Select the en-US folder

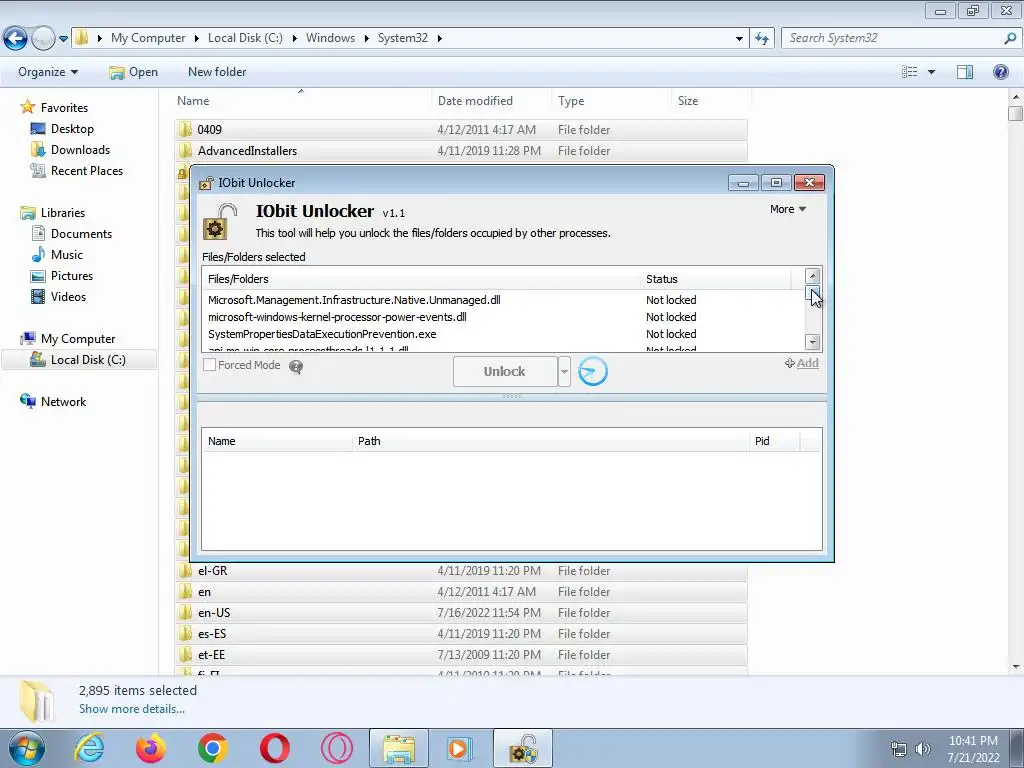tap(461, 613)
